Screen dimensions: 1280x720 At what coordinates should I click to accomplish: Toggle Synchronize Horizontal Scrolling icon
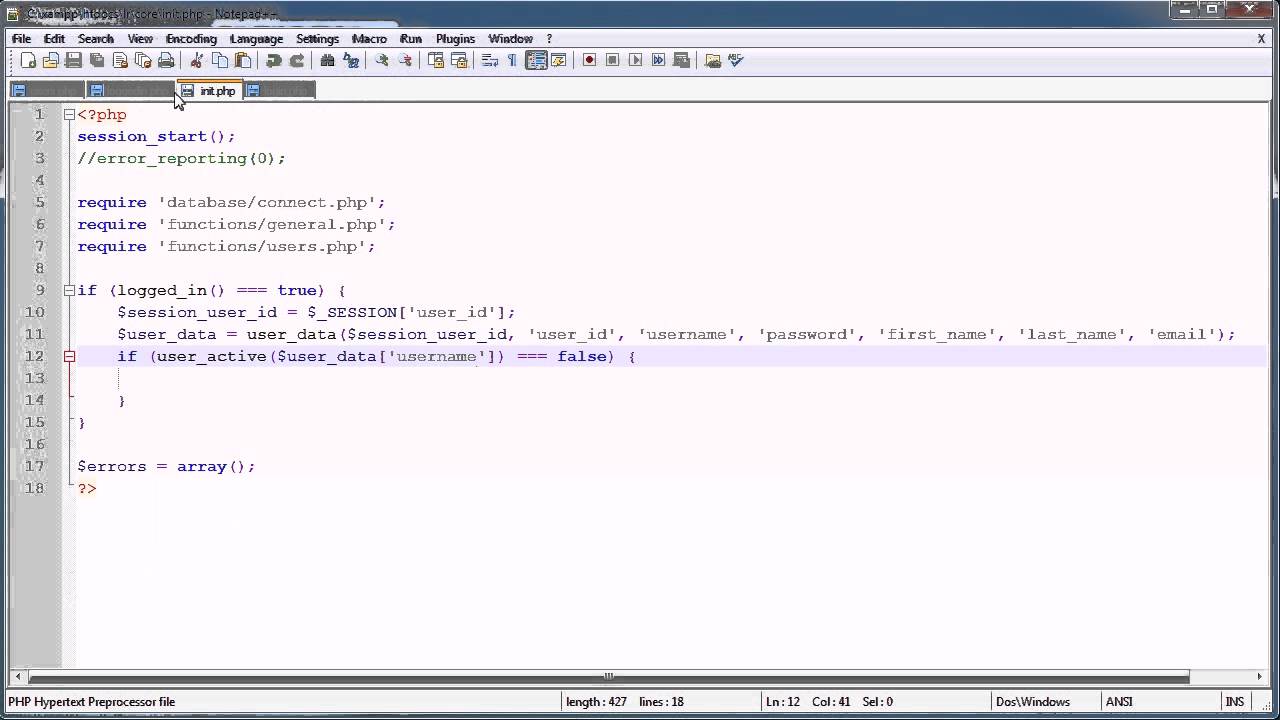(459, 61)
